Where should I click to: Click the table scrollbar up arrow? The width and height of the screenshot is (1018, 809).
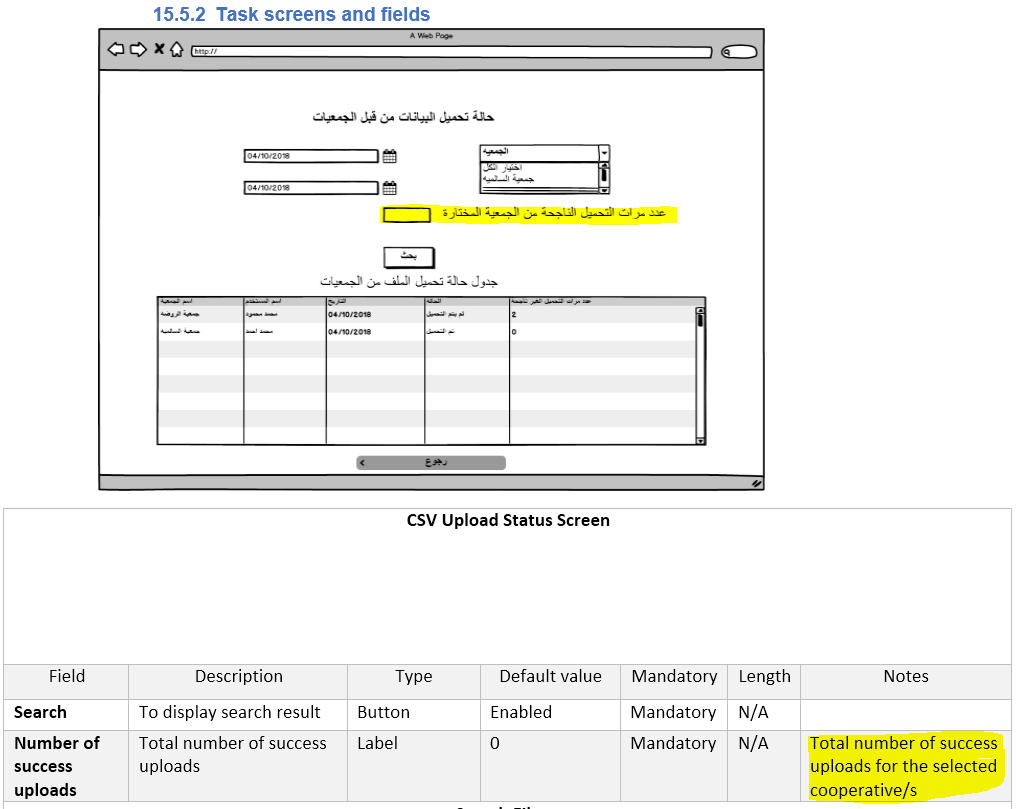tap(700, 310)
